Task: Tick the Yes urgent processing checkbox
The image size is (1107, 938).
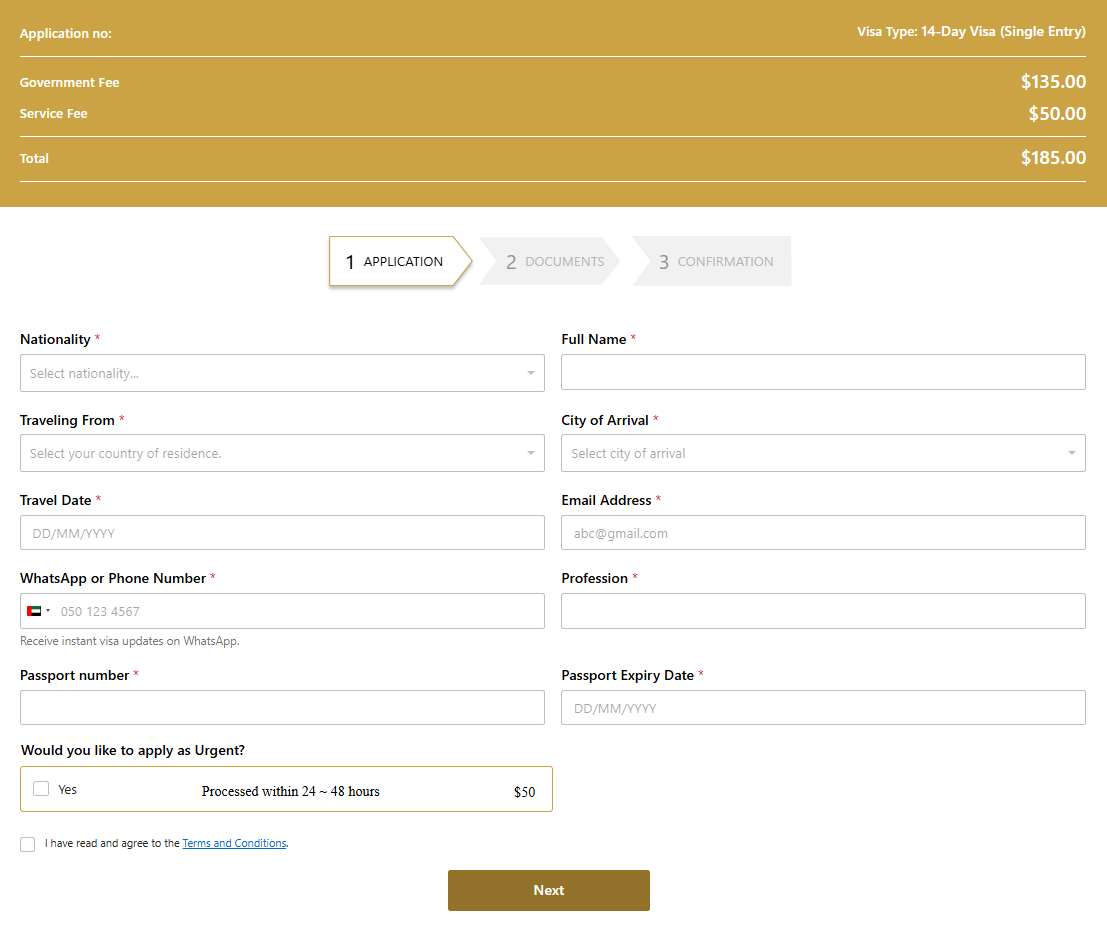Action: pyautogui.click(x=41, y=789)
